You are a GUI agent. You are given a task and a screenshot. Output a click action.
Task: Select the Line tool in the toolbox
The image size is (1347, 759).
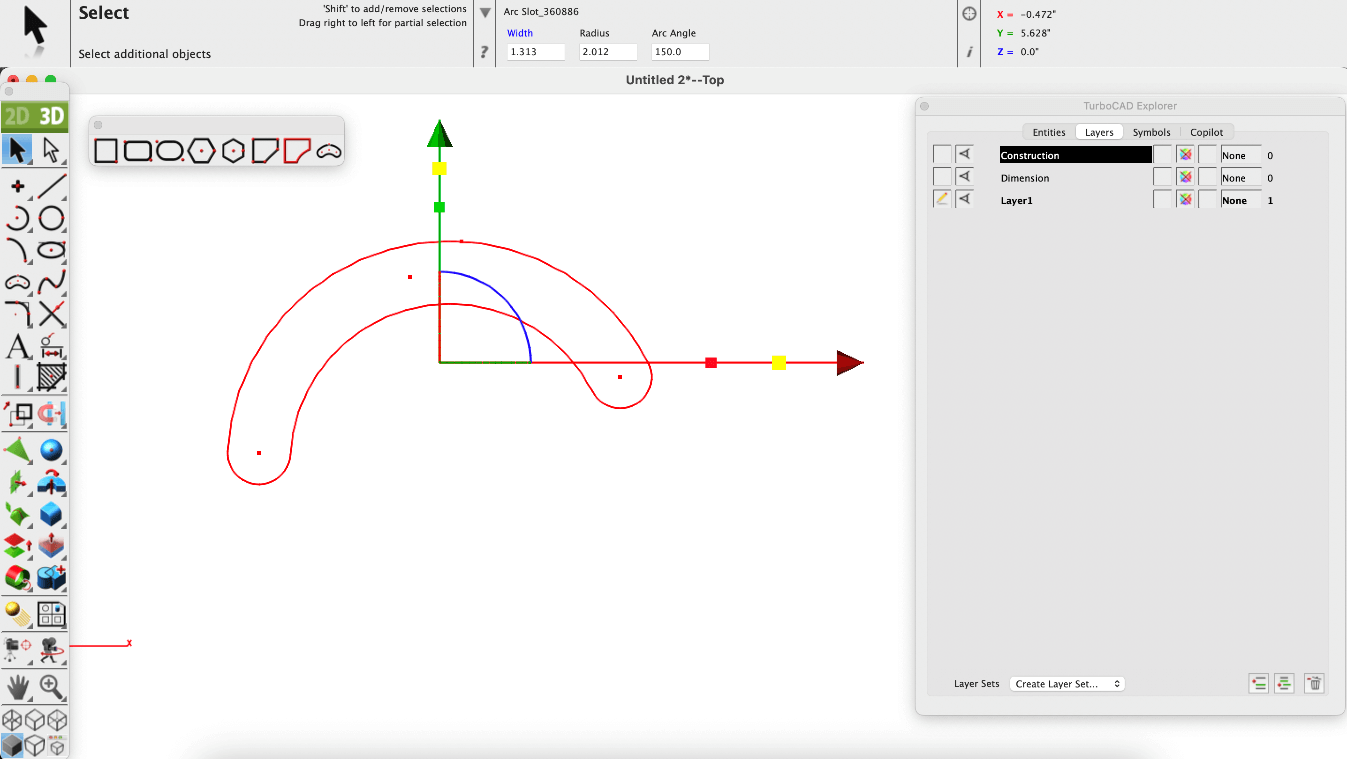pos(52,185)
